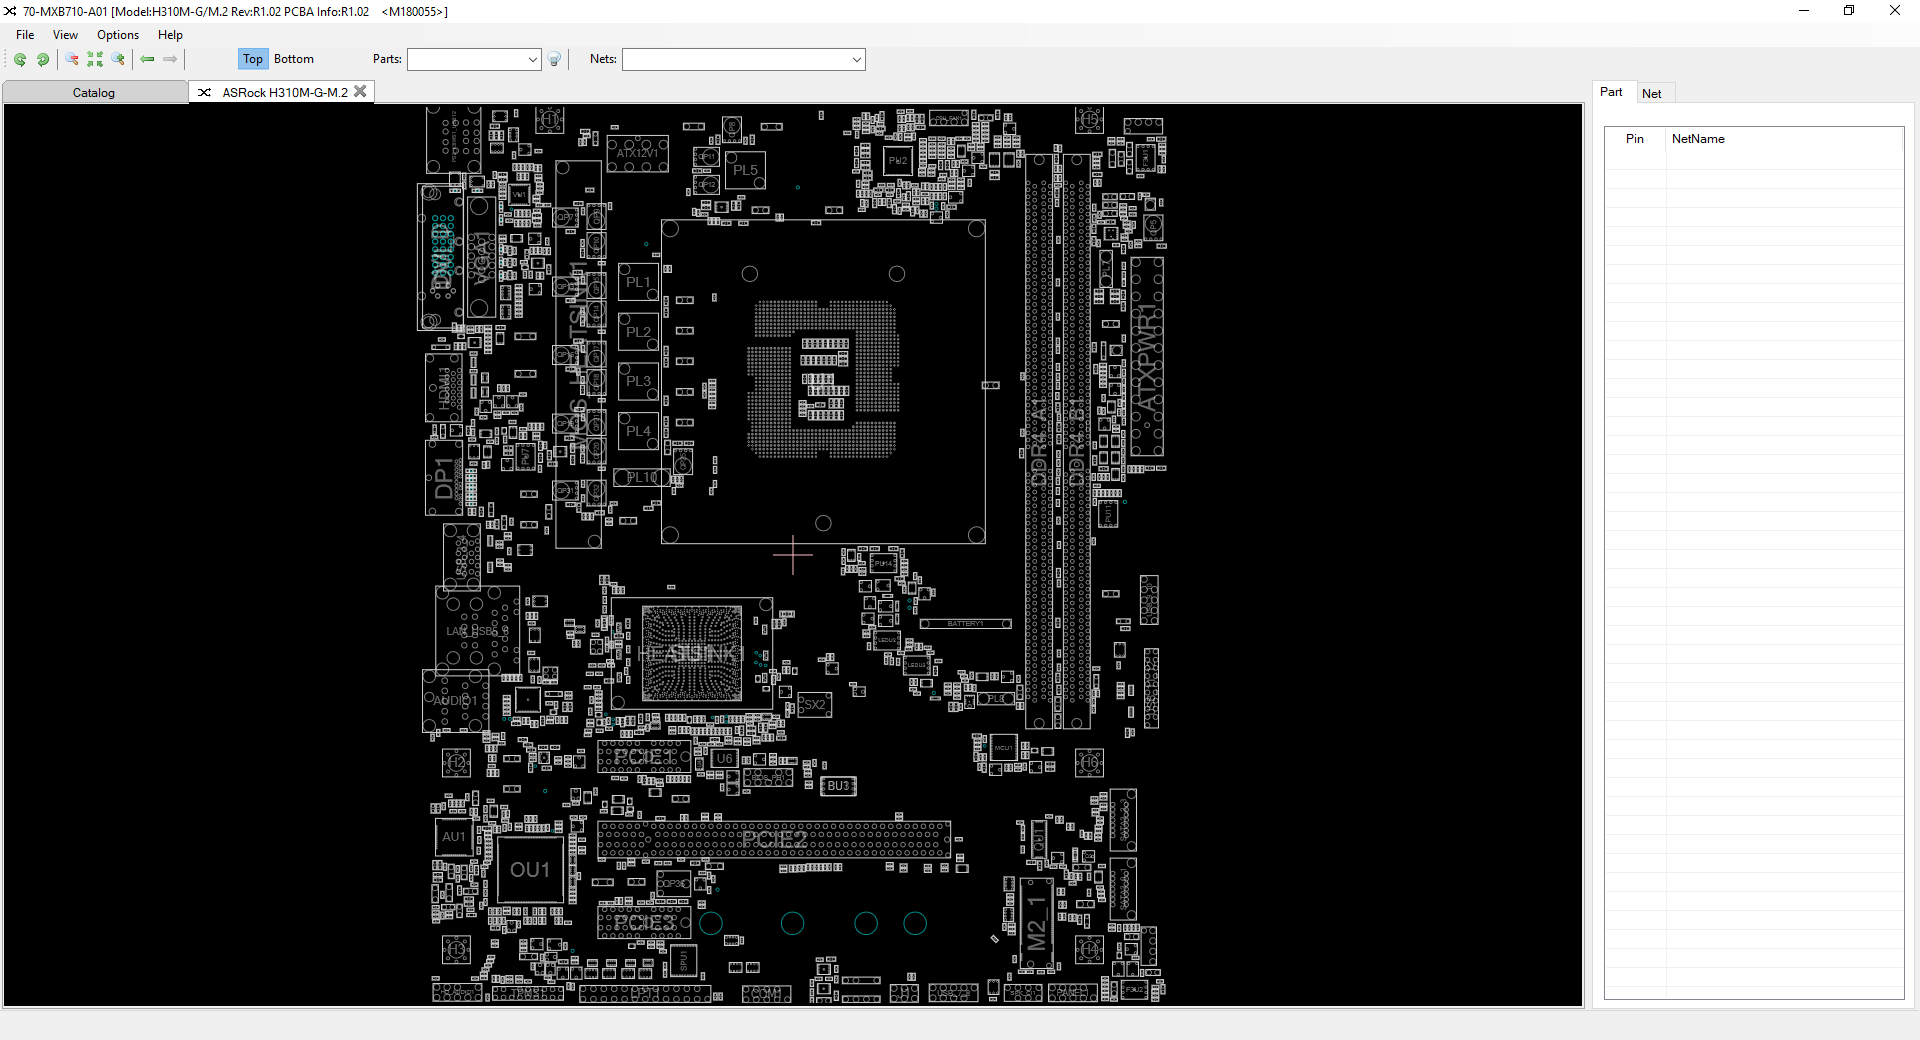Screen dimensions: 1920x1040
Task: Open the View menu
Action: click(65, 35)
